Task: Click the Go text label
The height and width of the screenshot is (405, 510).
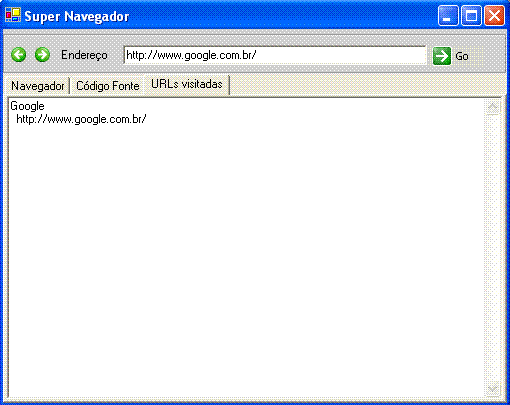Action: coord(462,56)
